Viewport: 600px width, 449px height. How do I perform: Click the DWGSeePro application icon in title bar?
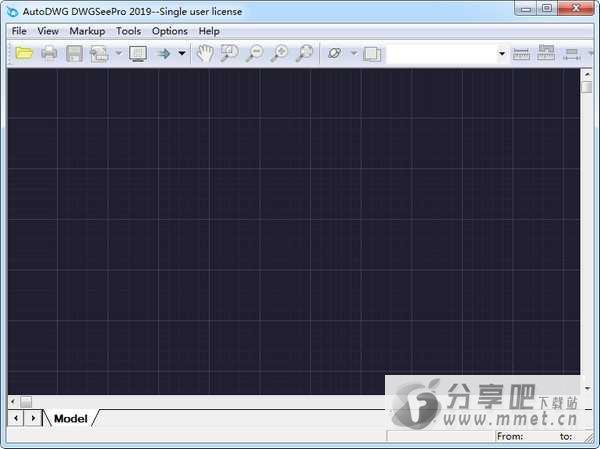(12, 11)
